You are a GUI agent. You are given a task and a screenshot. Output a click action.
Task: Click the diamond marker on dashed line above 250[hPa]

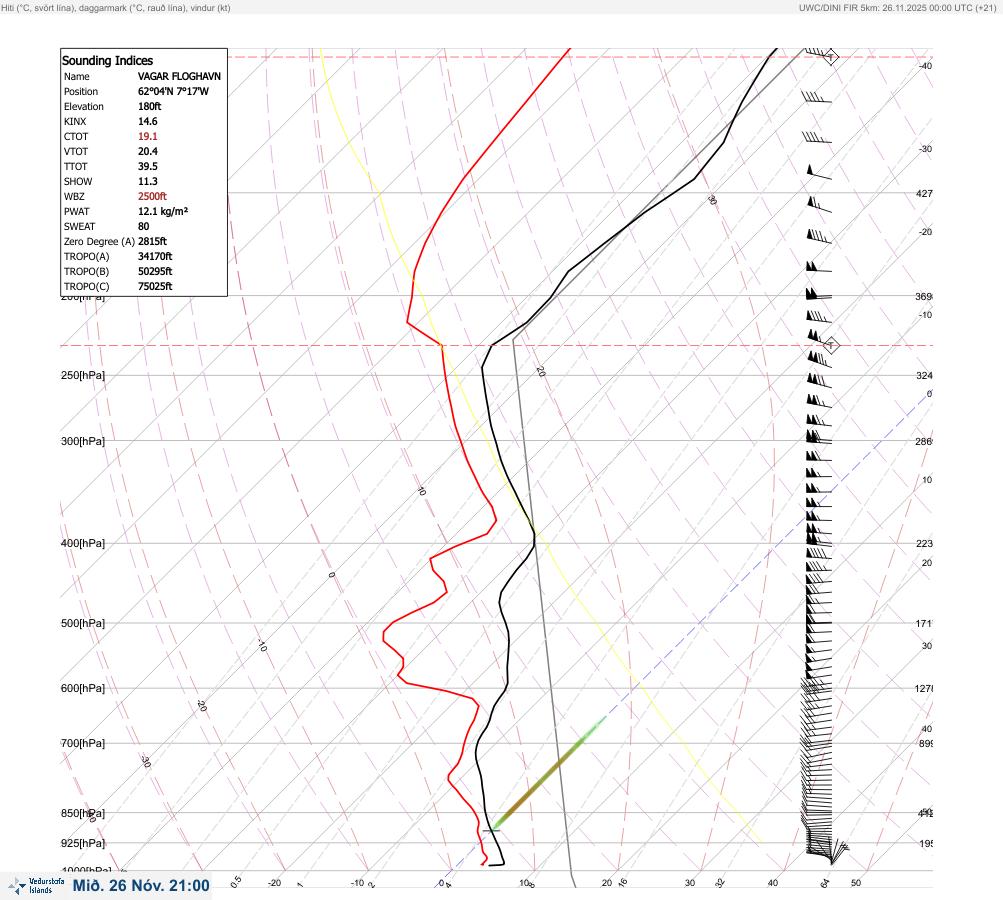point(830,345)
